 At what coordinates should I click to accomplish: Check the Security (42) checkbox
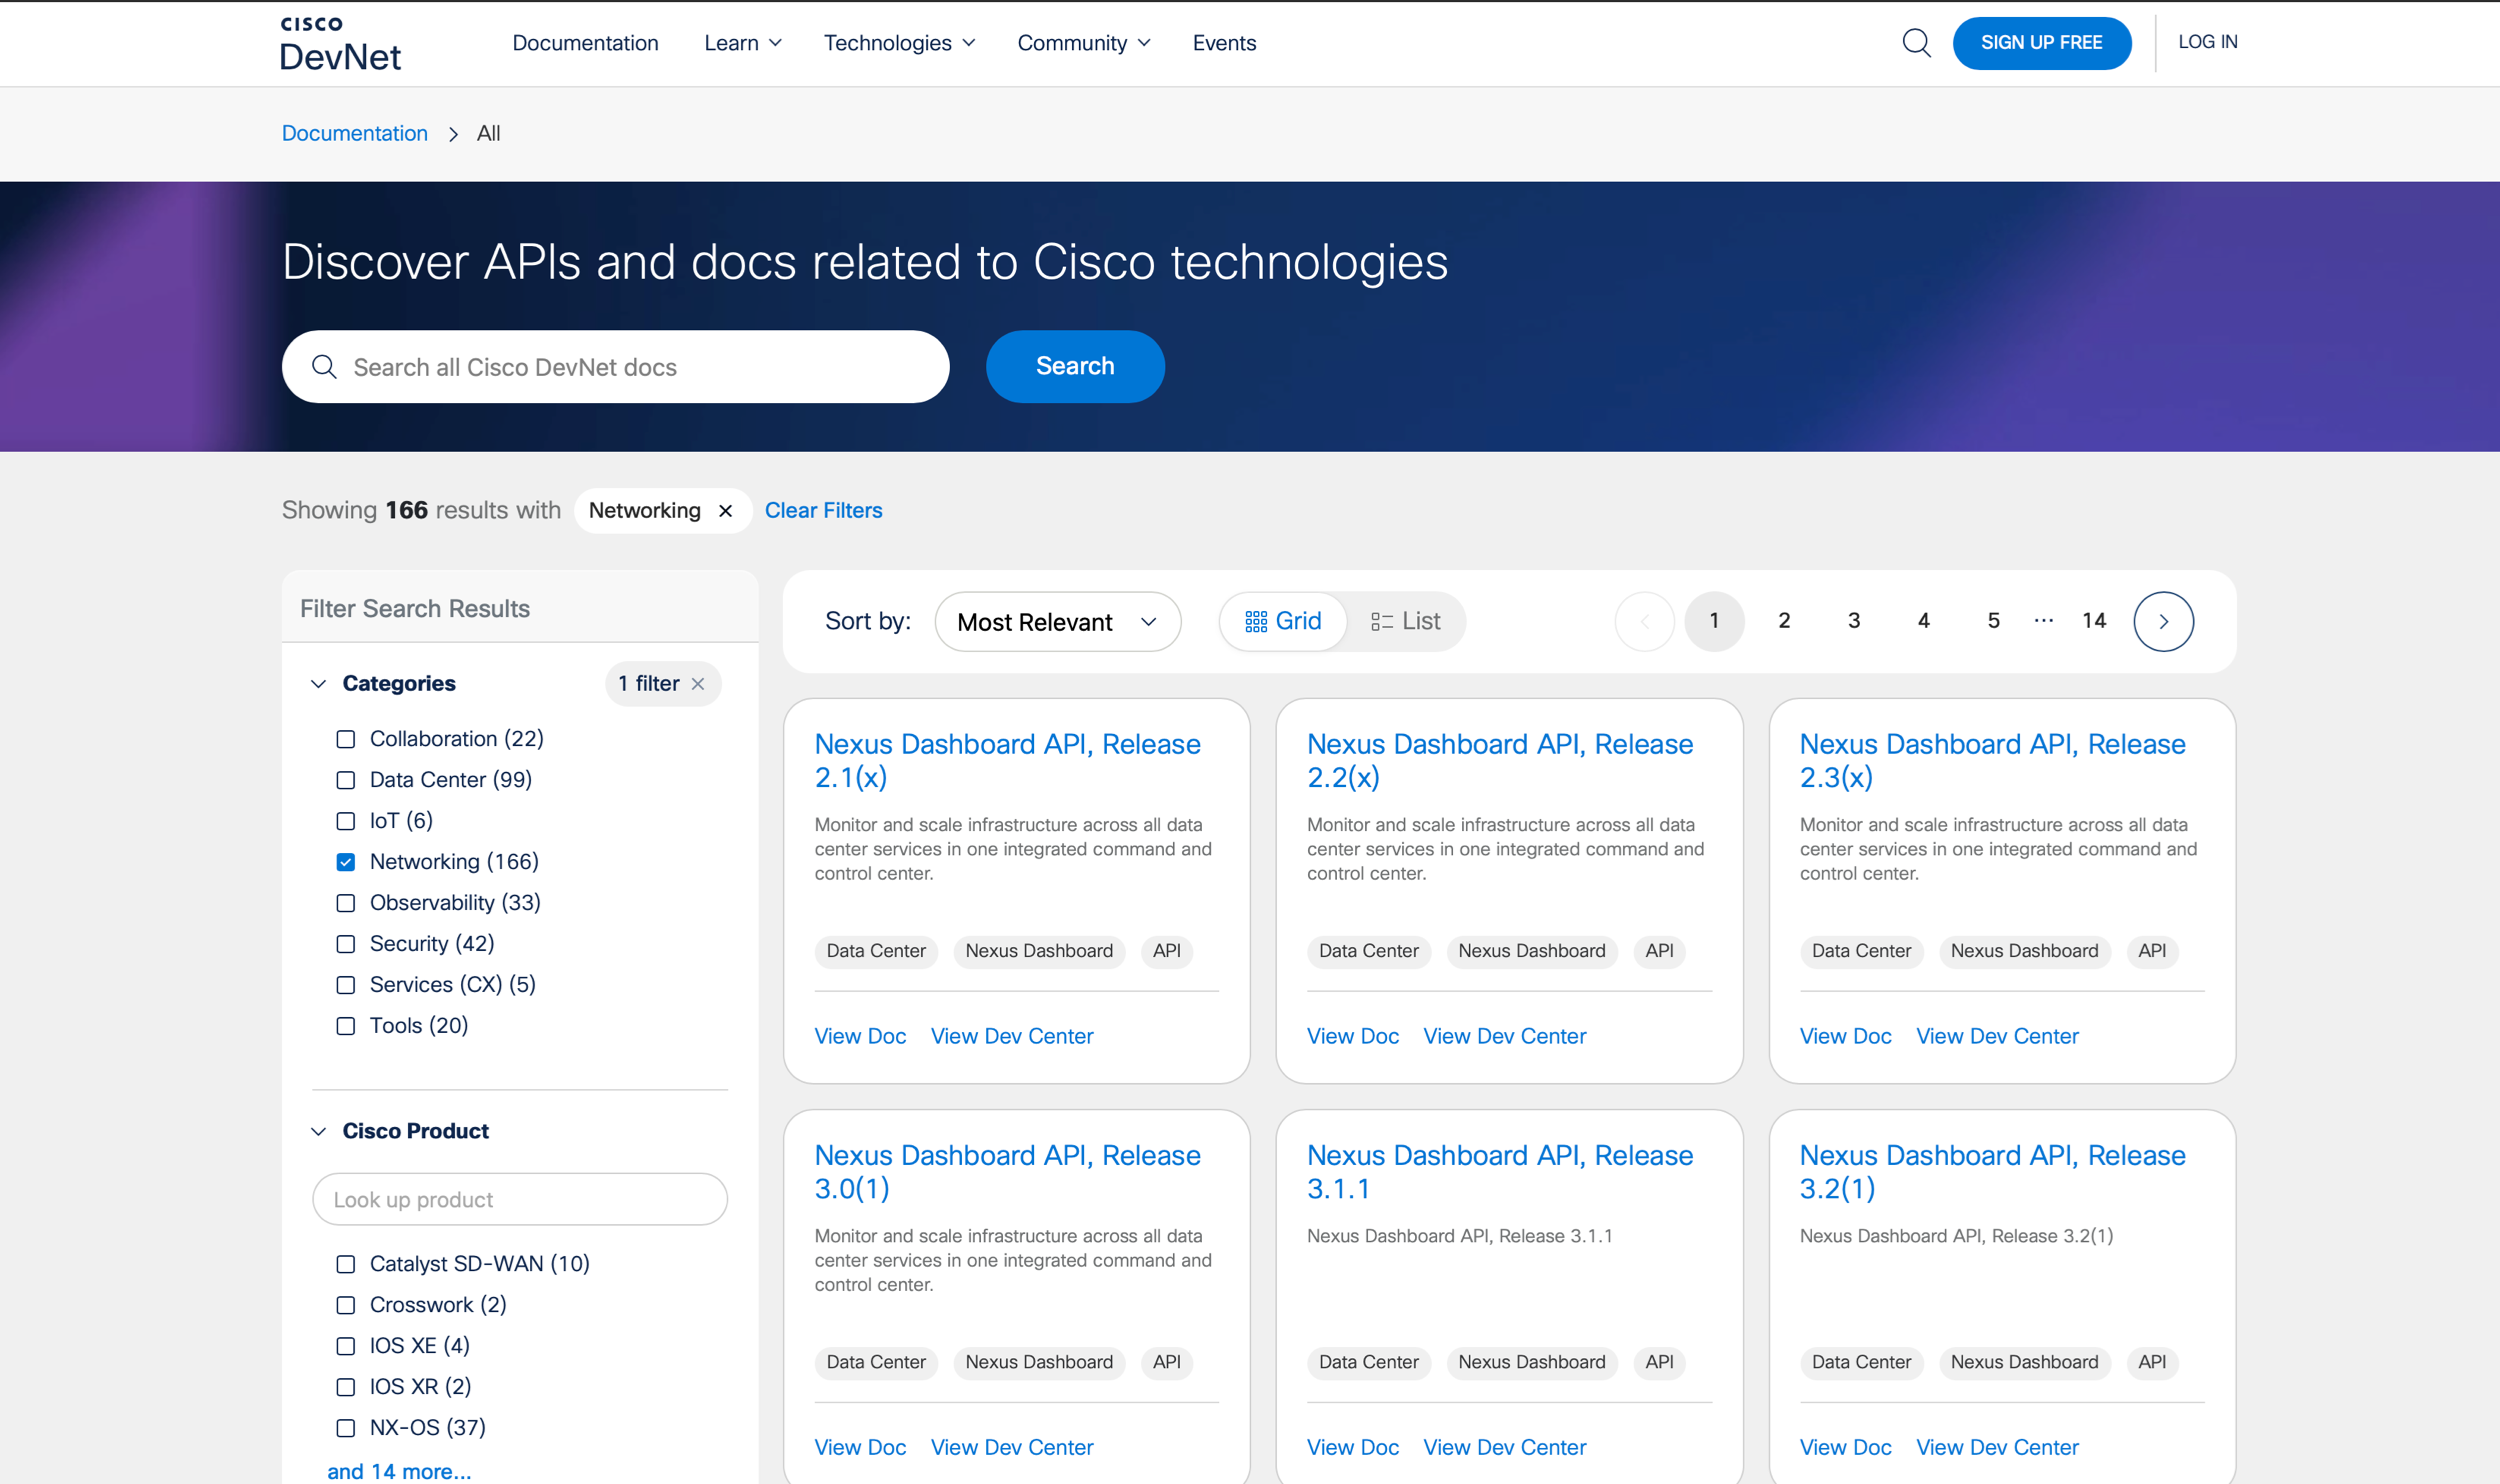(346, 944)
